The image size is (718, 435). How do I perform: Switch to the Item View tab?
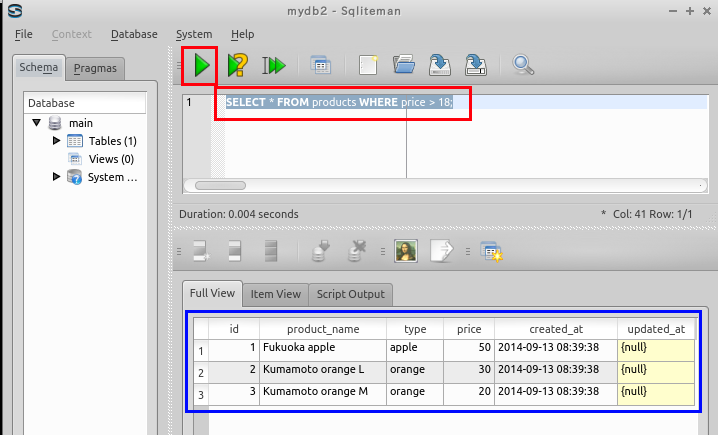click(x=276, y=294)
